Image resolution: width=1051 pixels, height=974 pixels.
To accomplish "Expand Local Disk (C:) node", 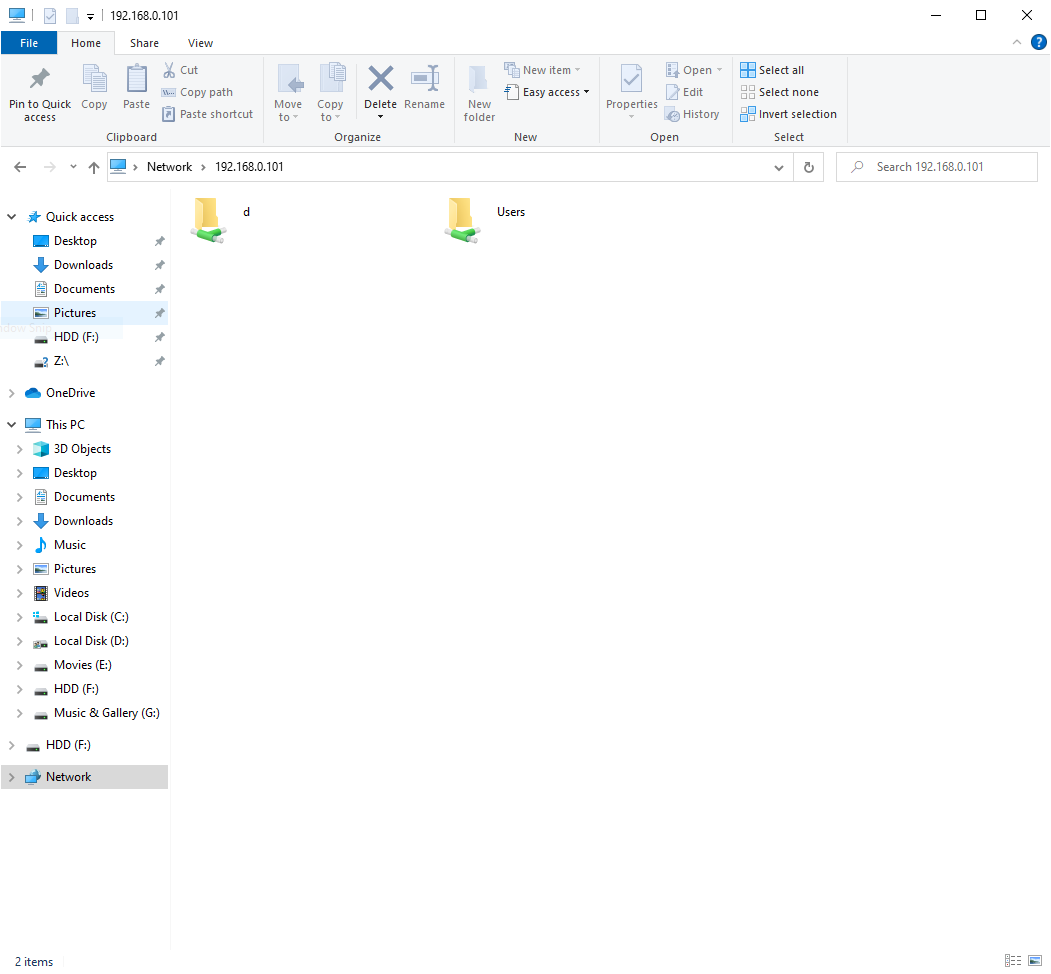I will (19, 617).
